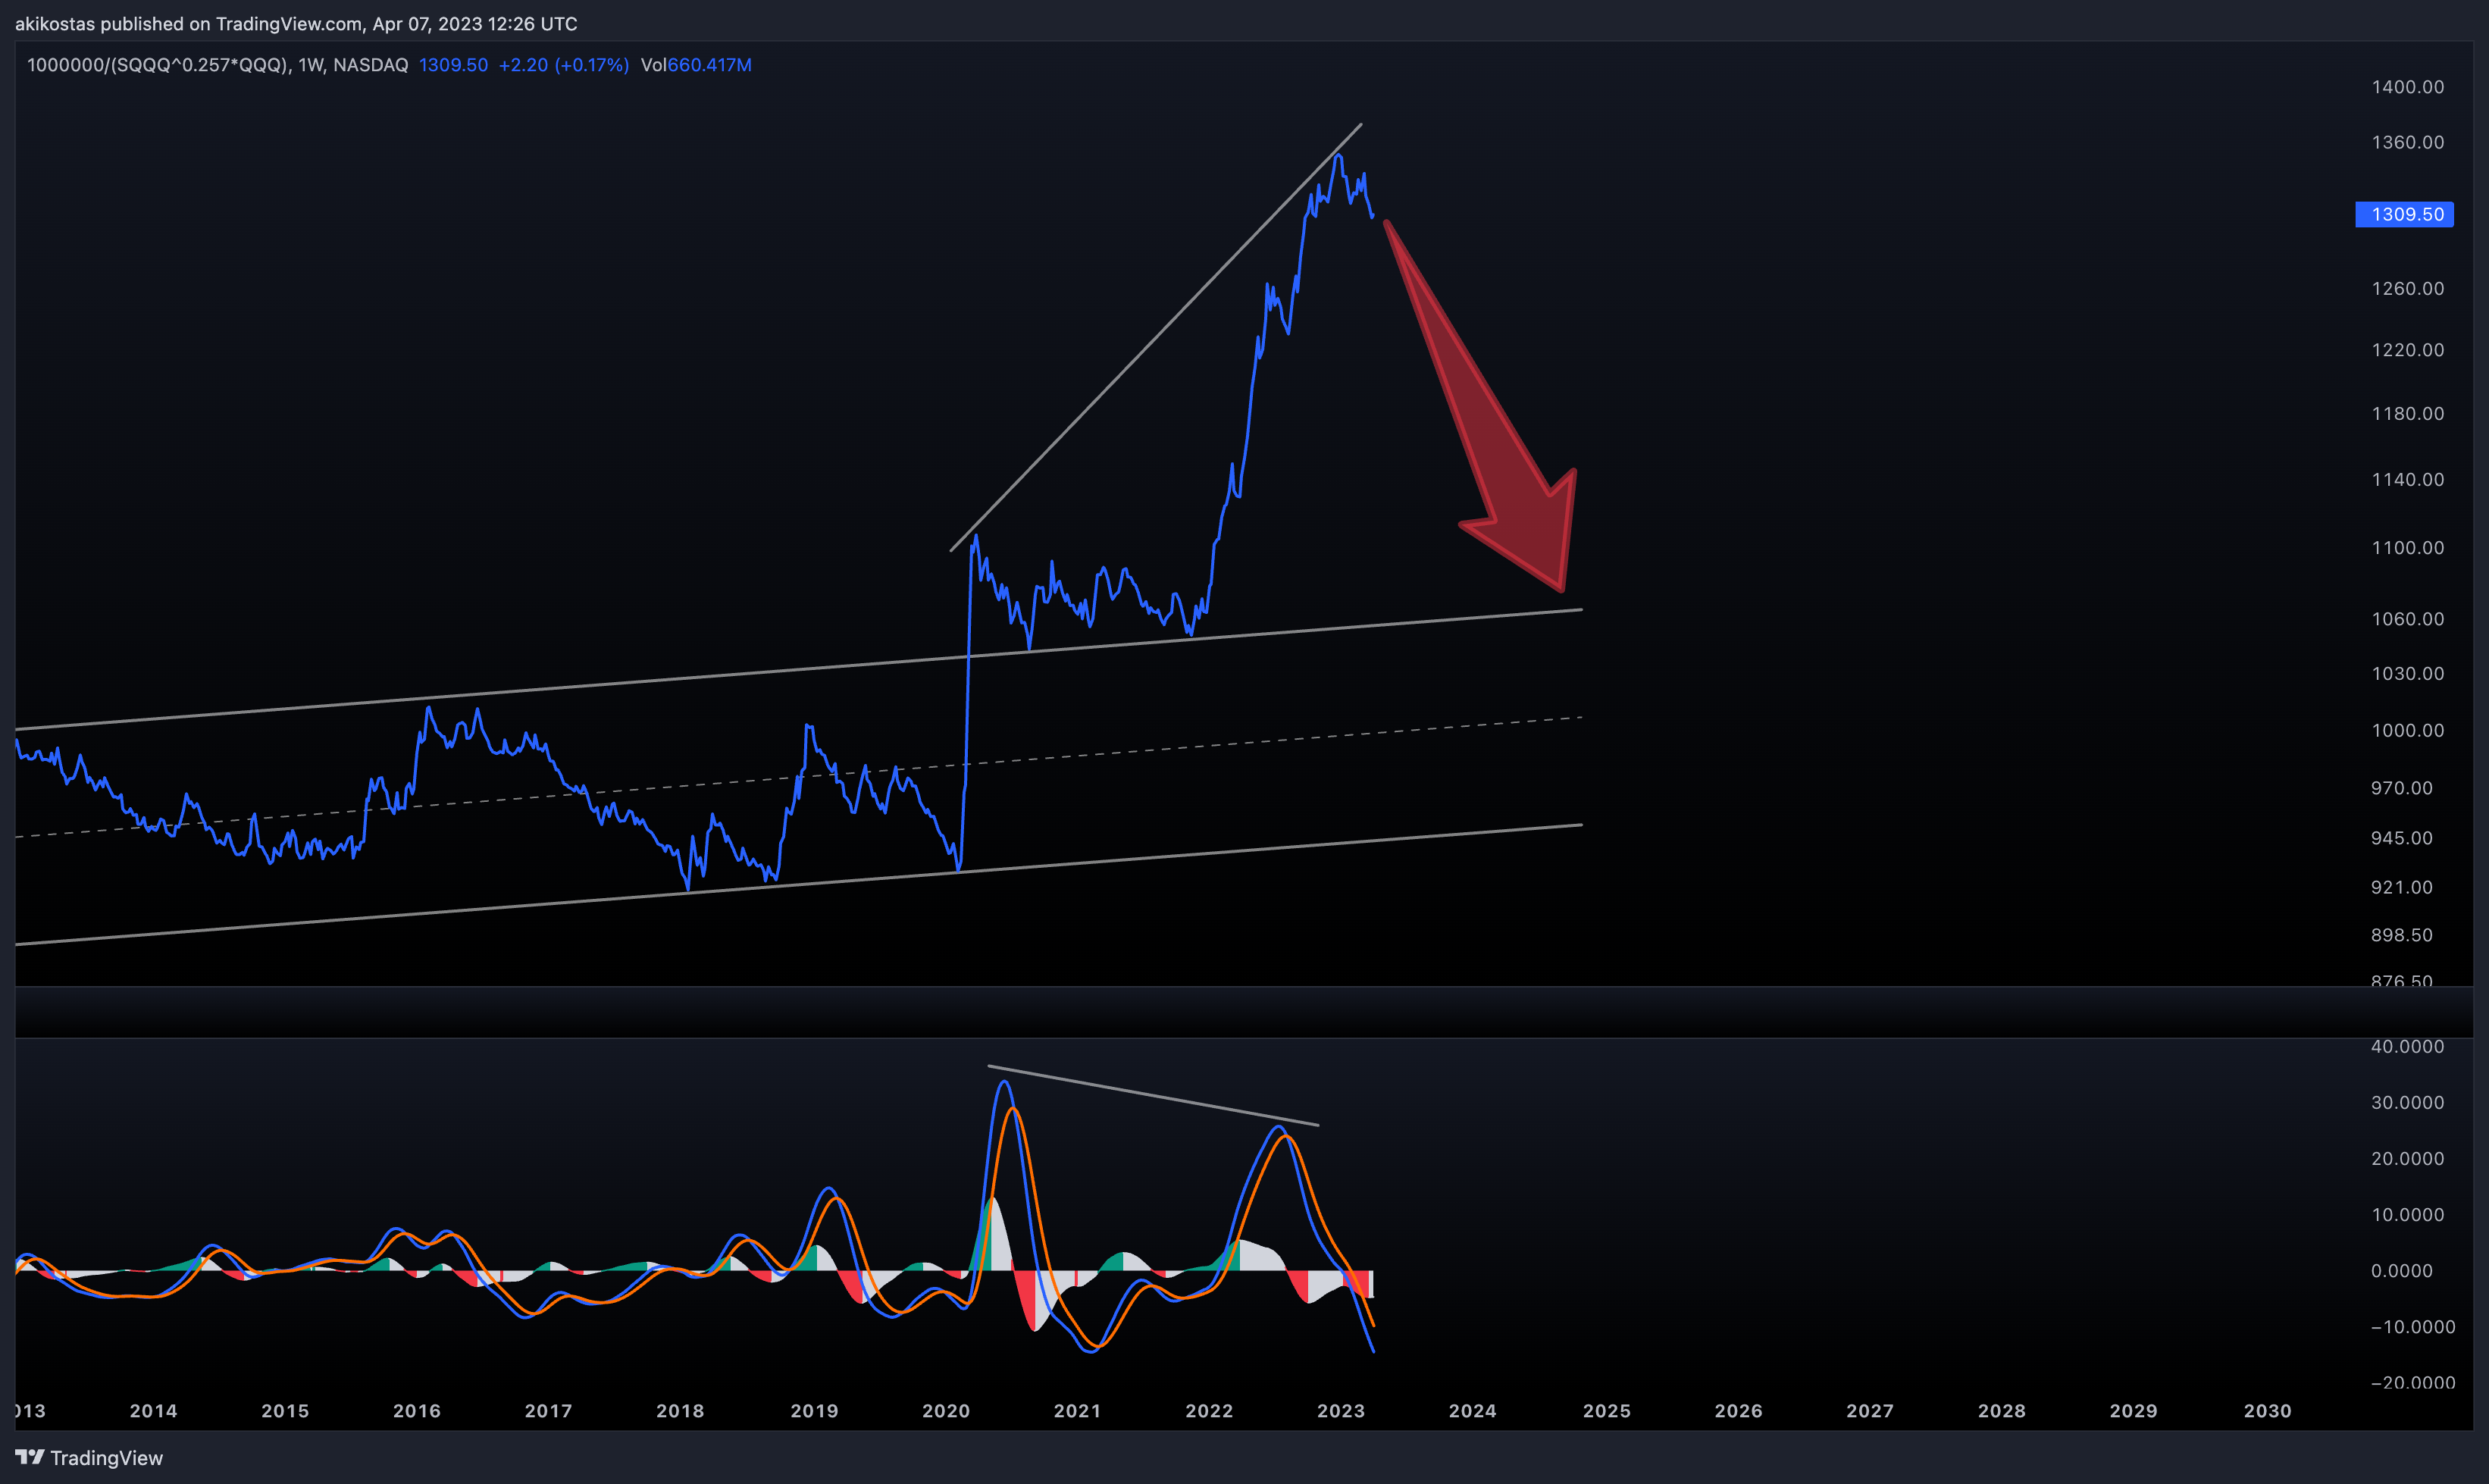
Task: Click the 2020 year on time axis
Action: pos(946,1411)
